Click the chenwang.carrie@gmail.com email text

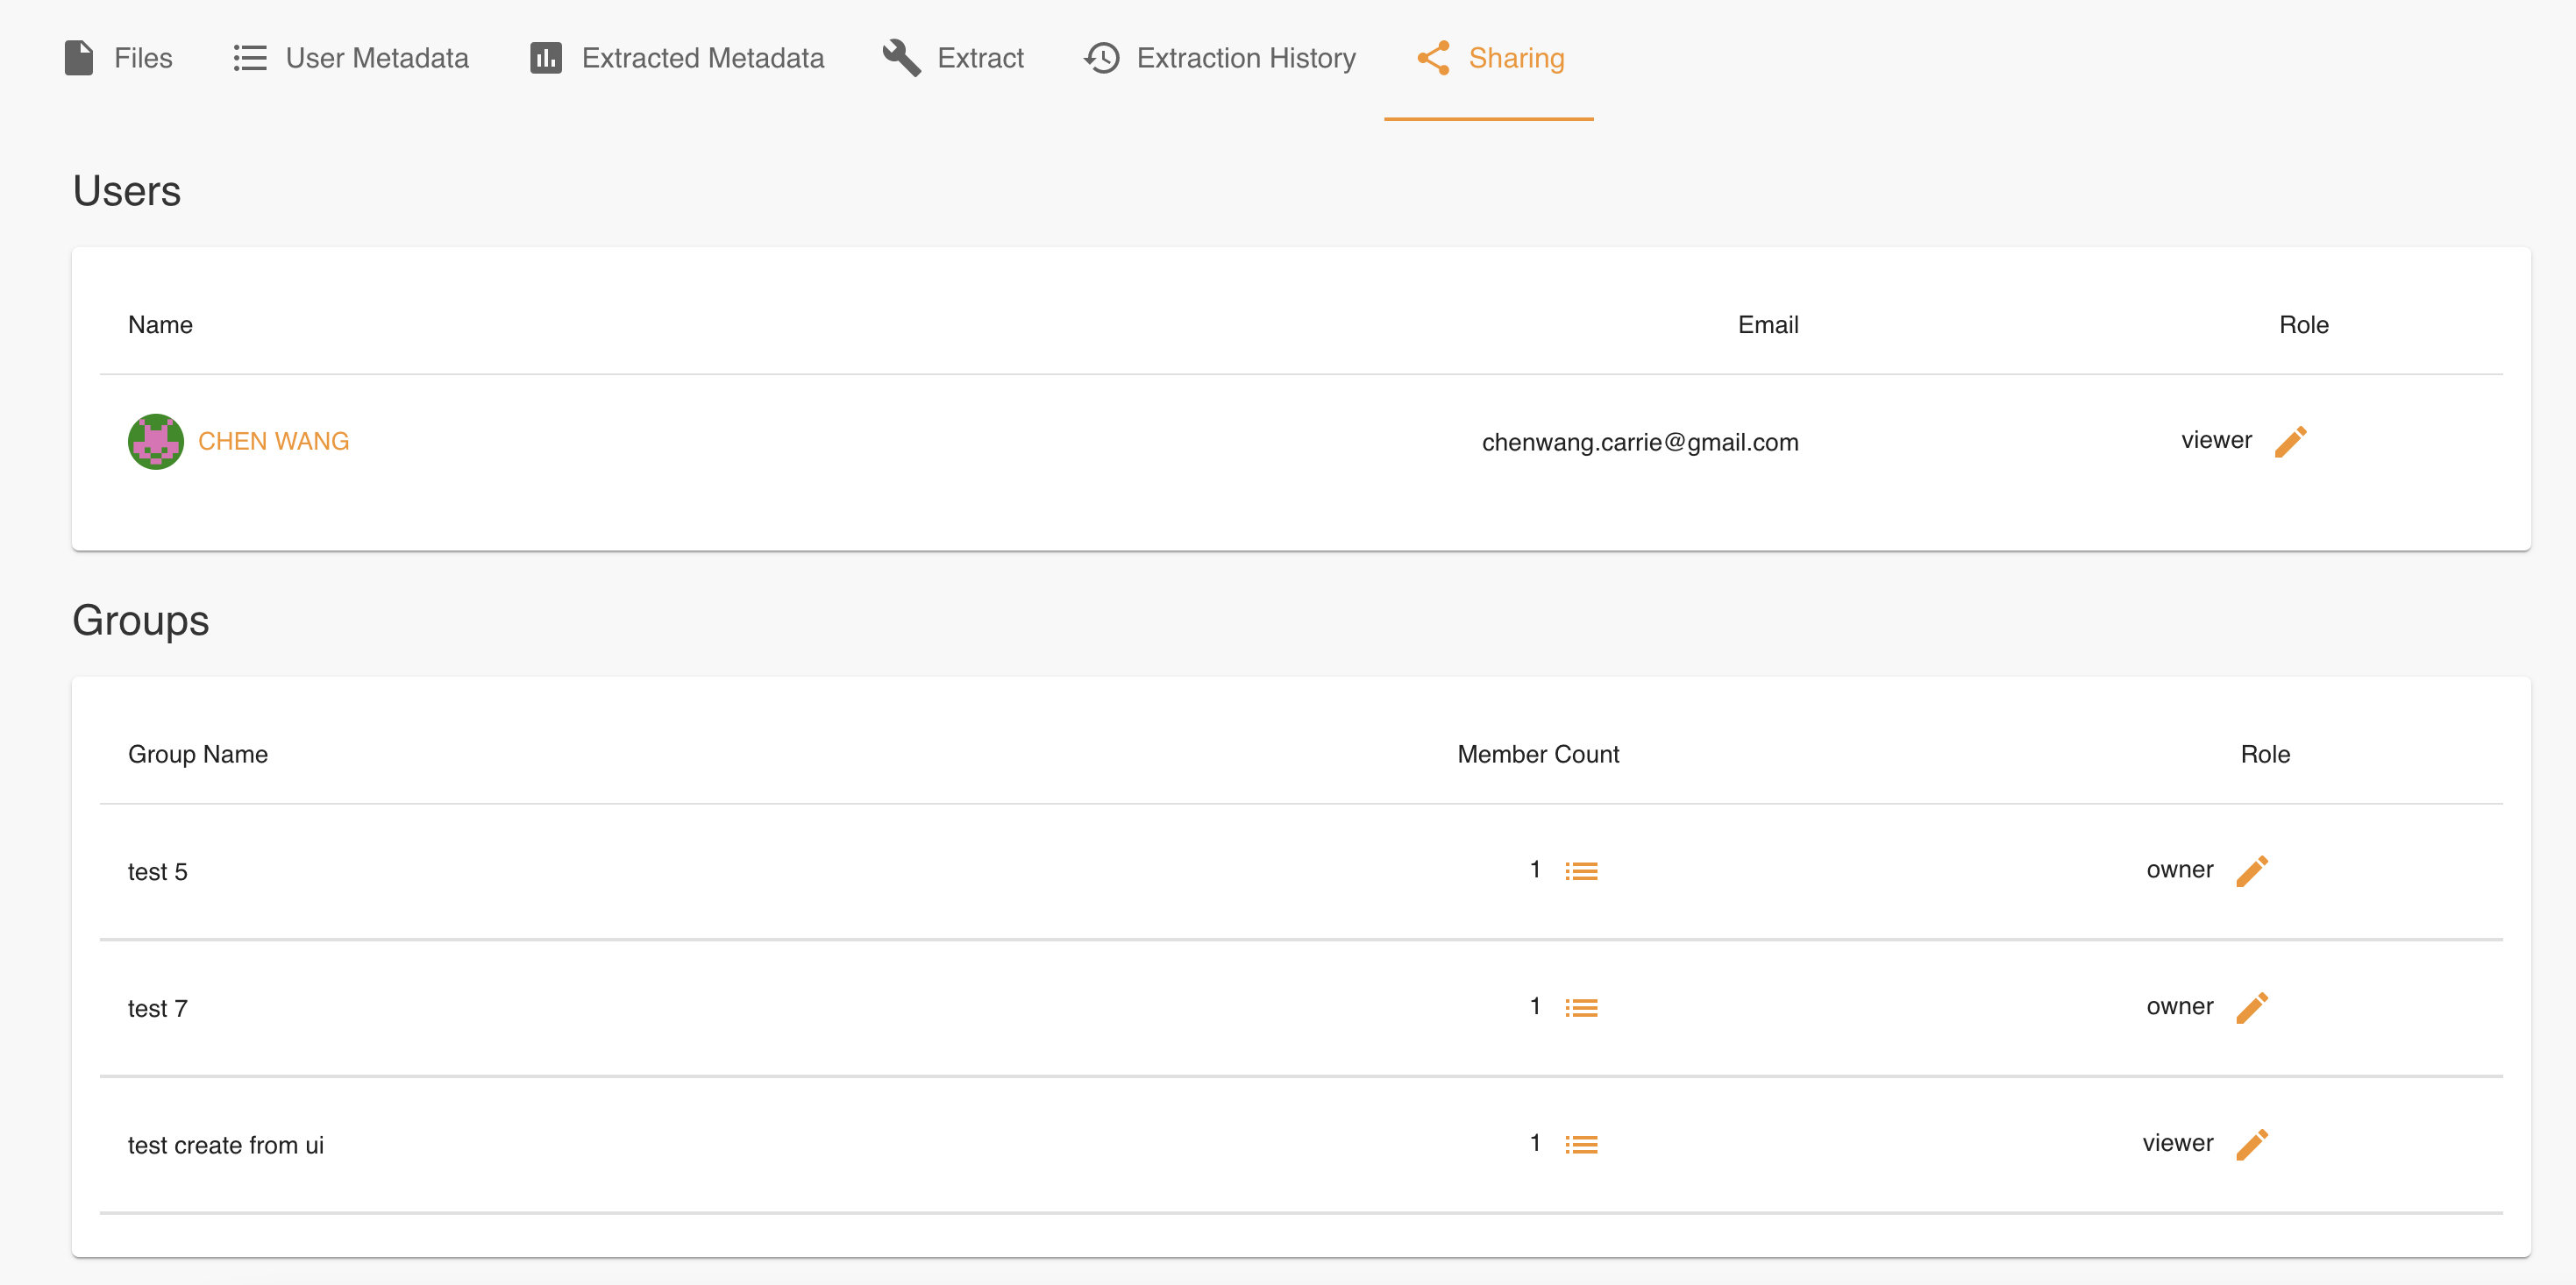pyautogui.click(x=1639, y=442)
